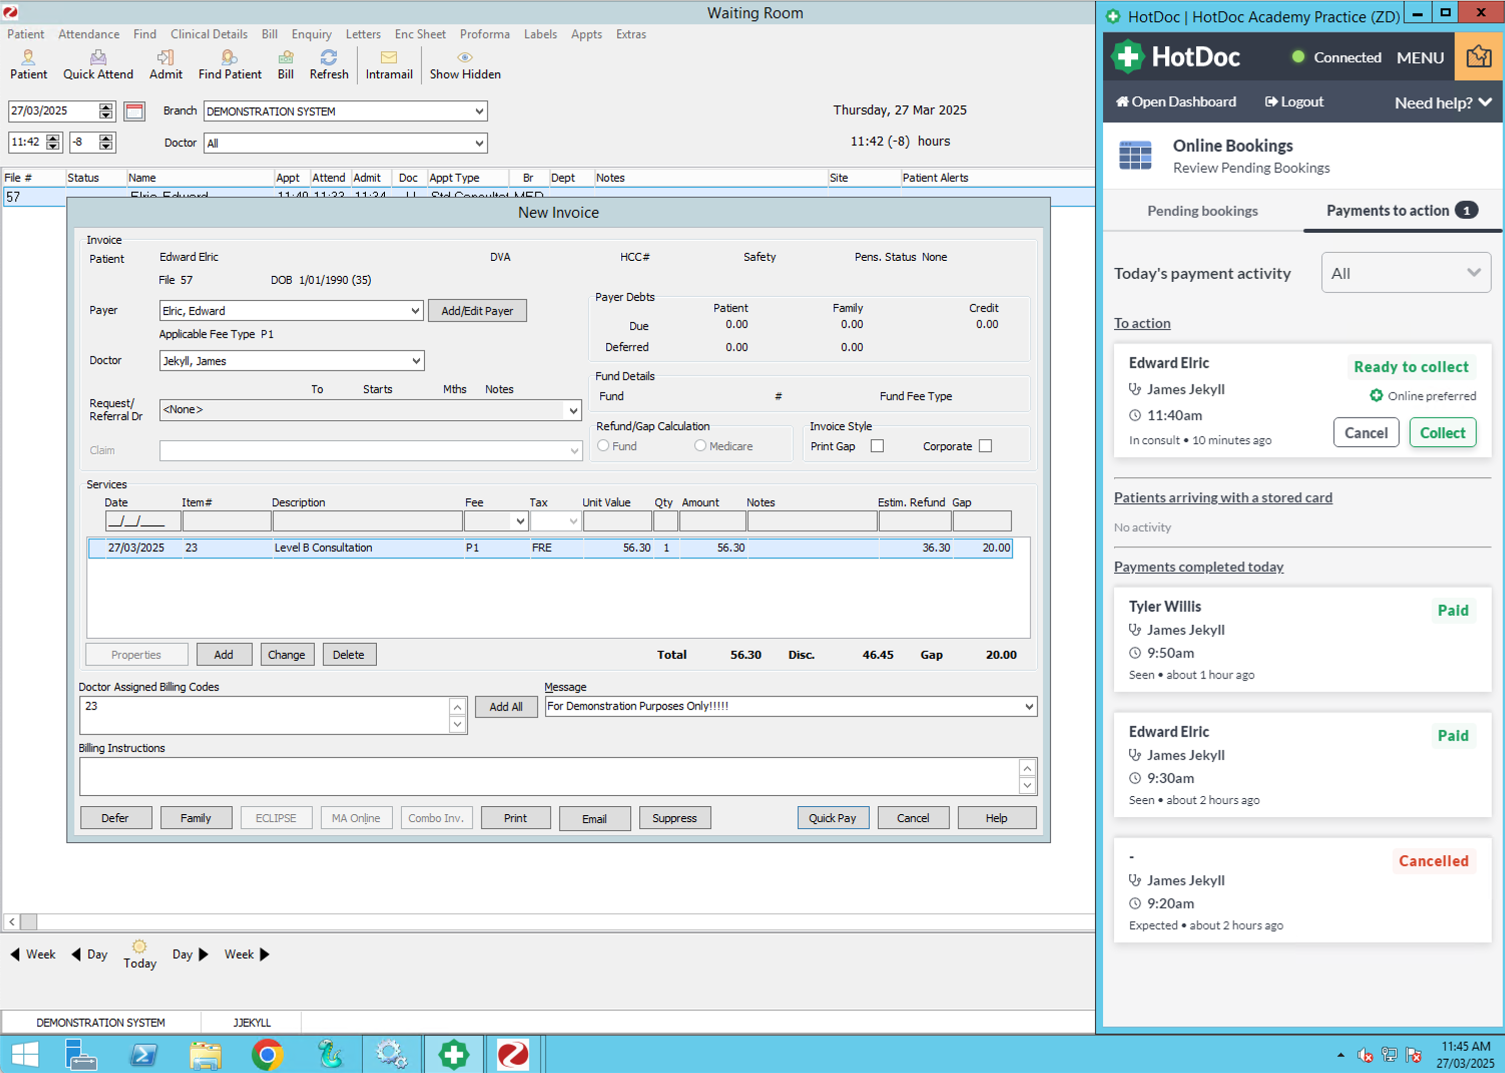Viewport: 1505px width, 1073px height.
Task: Click the Admit toolbar icon
Action: [166, 65]
